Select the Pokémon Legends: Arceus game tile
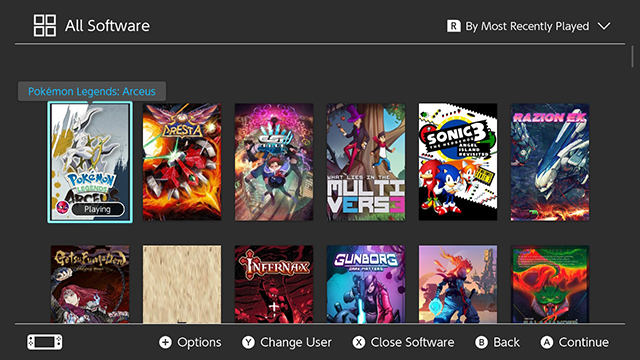 coord(90,162)
